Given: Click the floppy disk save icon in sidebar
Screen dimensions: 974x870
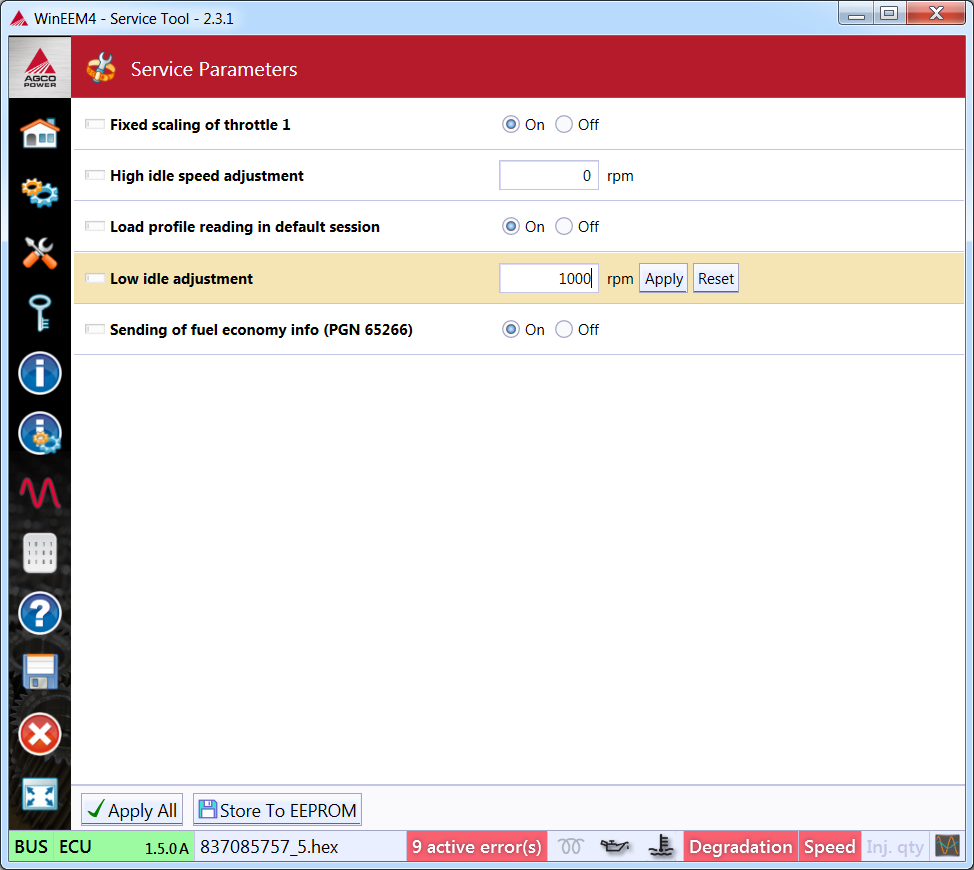Looking at the screenshot, I should (x=40, y=672).
